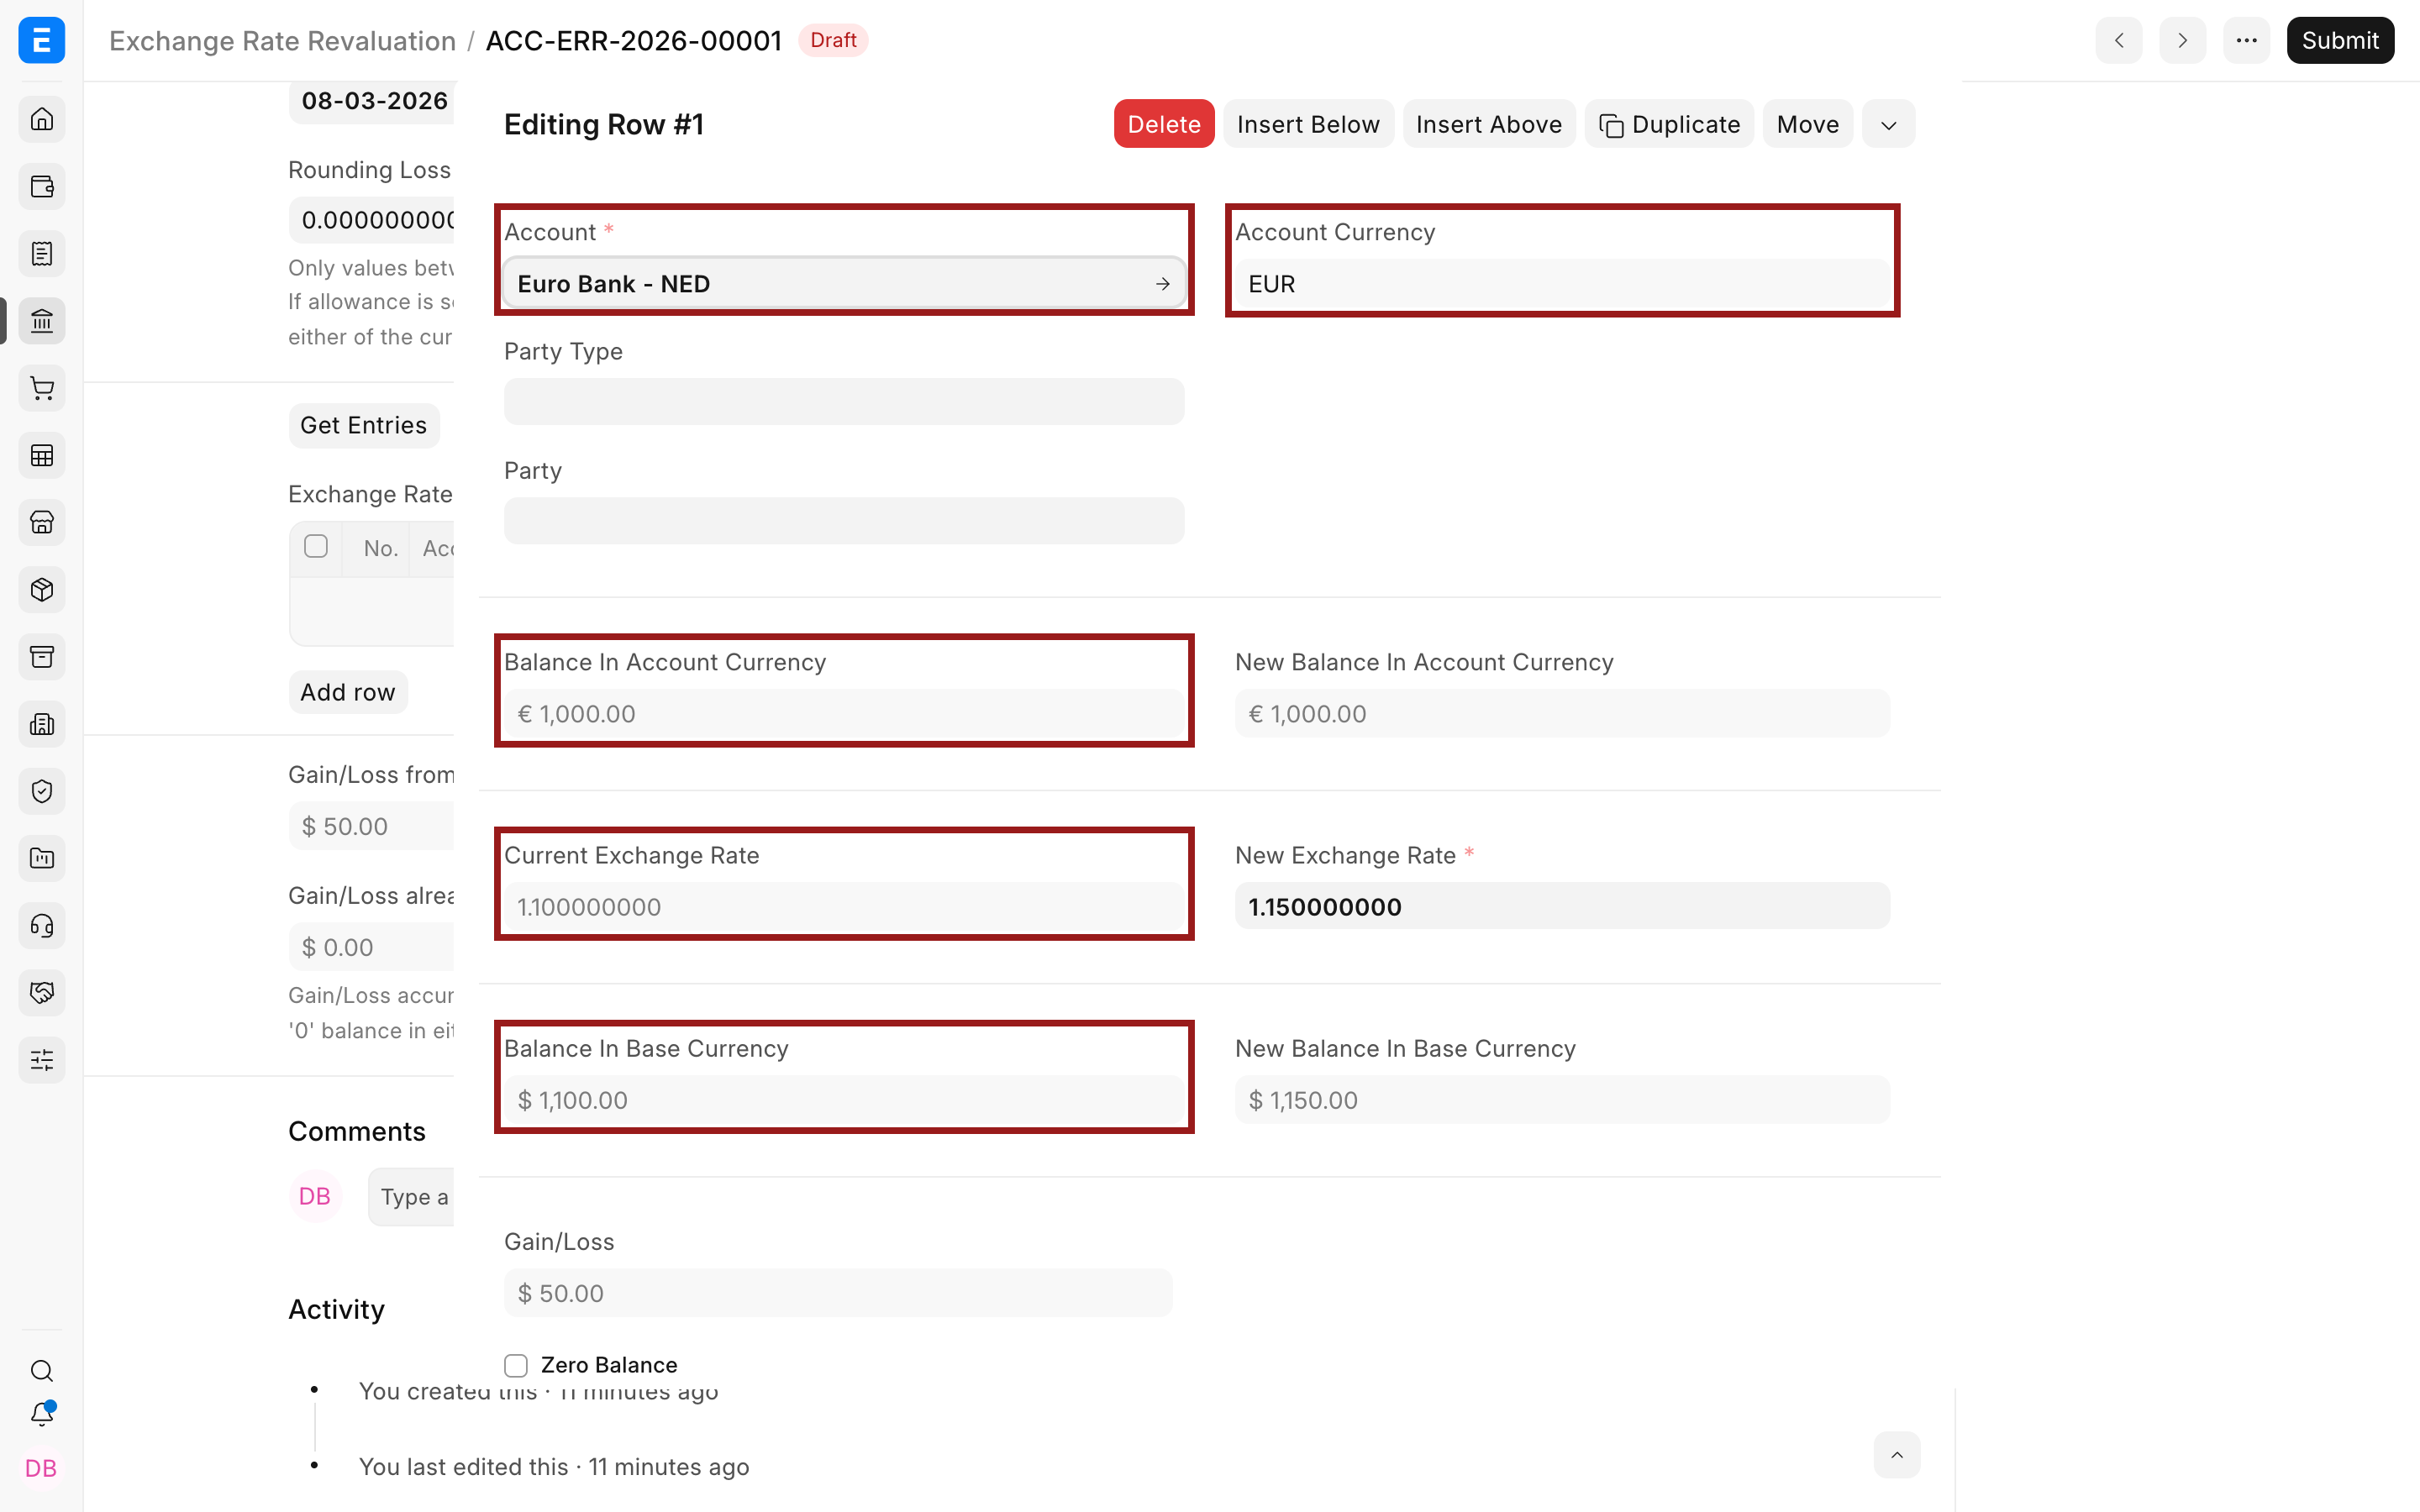Open the notifications bell icon
The image size is (2420, 1512).
coord(42,1414)
